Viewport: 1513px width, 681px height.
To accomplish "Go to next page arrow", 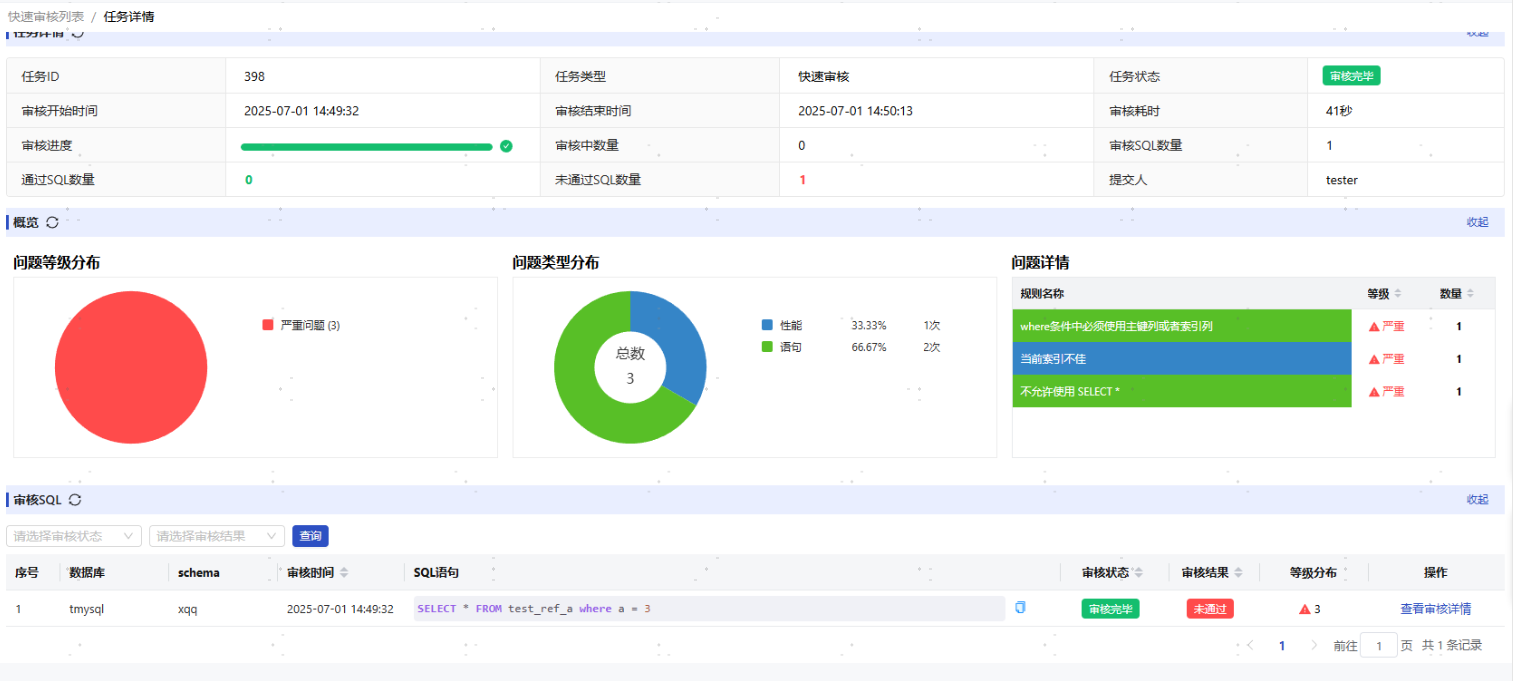I will point(1314,646).
